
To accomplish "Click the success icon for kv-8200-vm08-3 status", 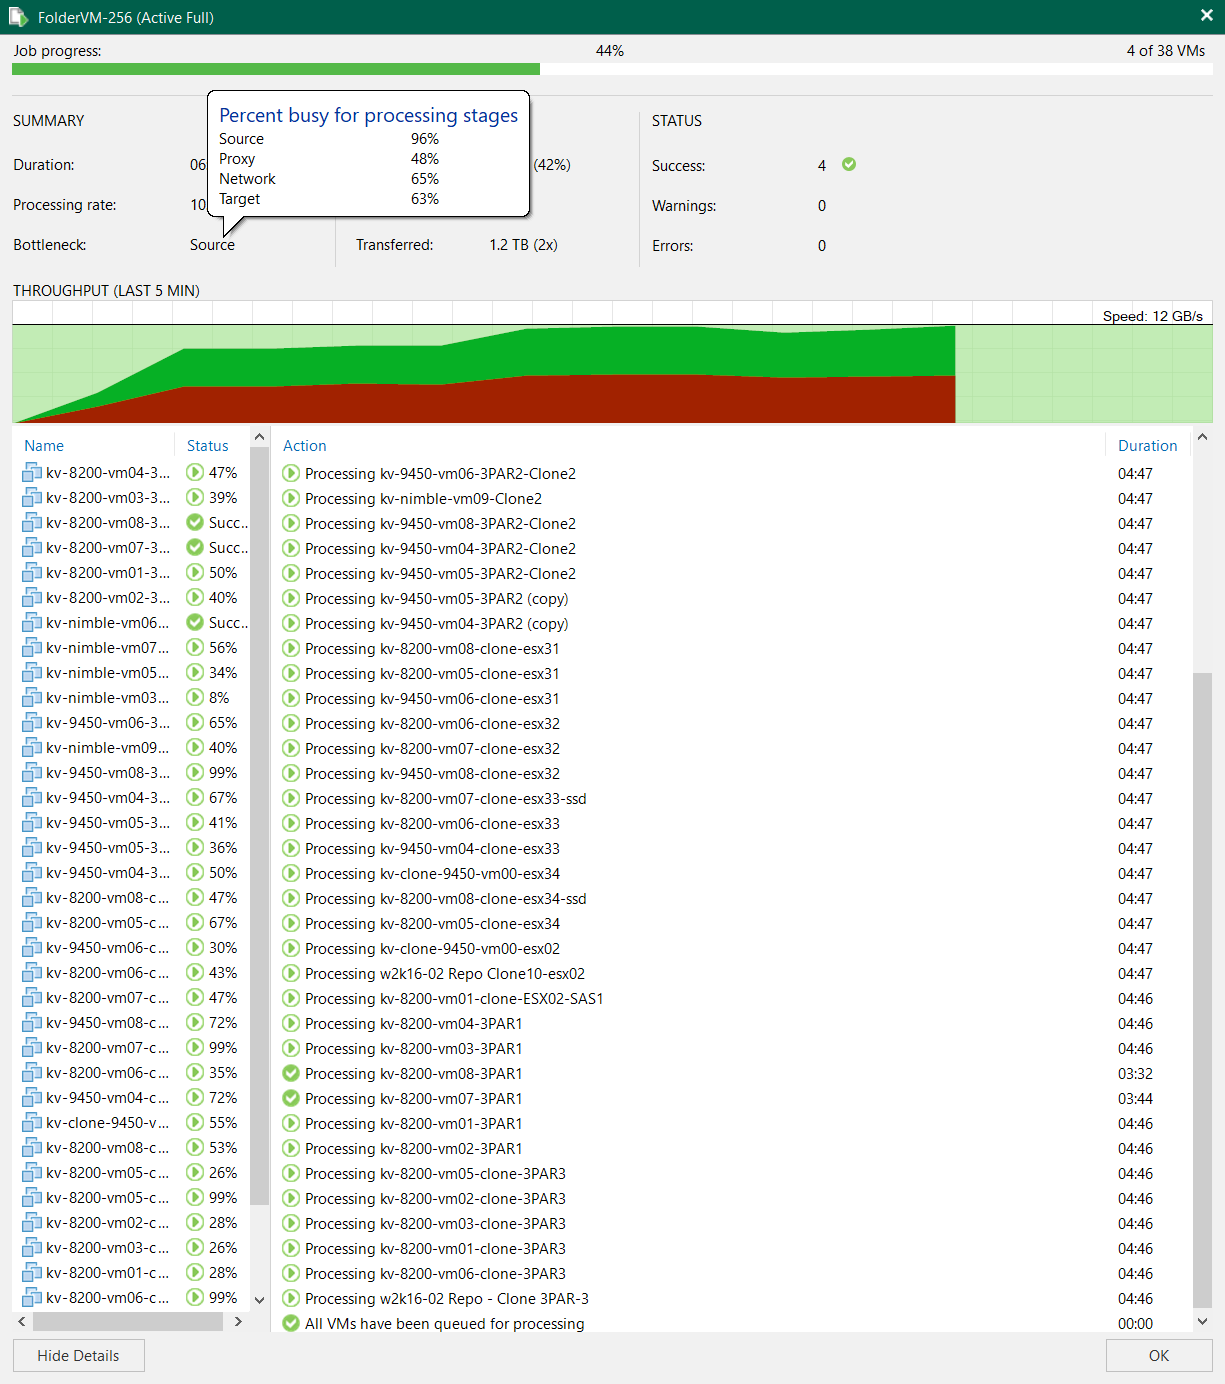I will click(x=195, y=523).
